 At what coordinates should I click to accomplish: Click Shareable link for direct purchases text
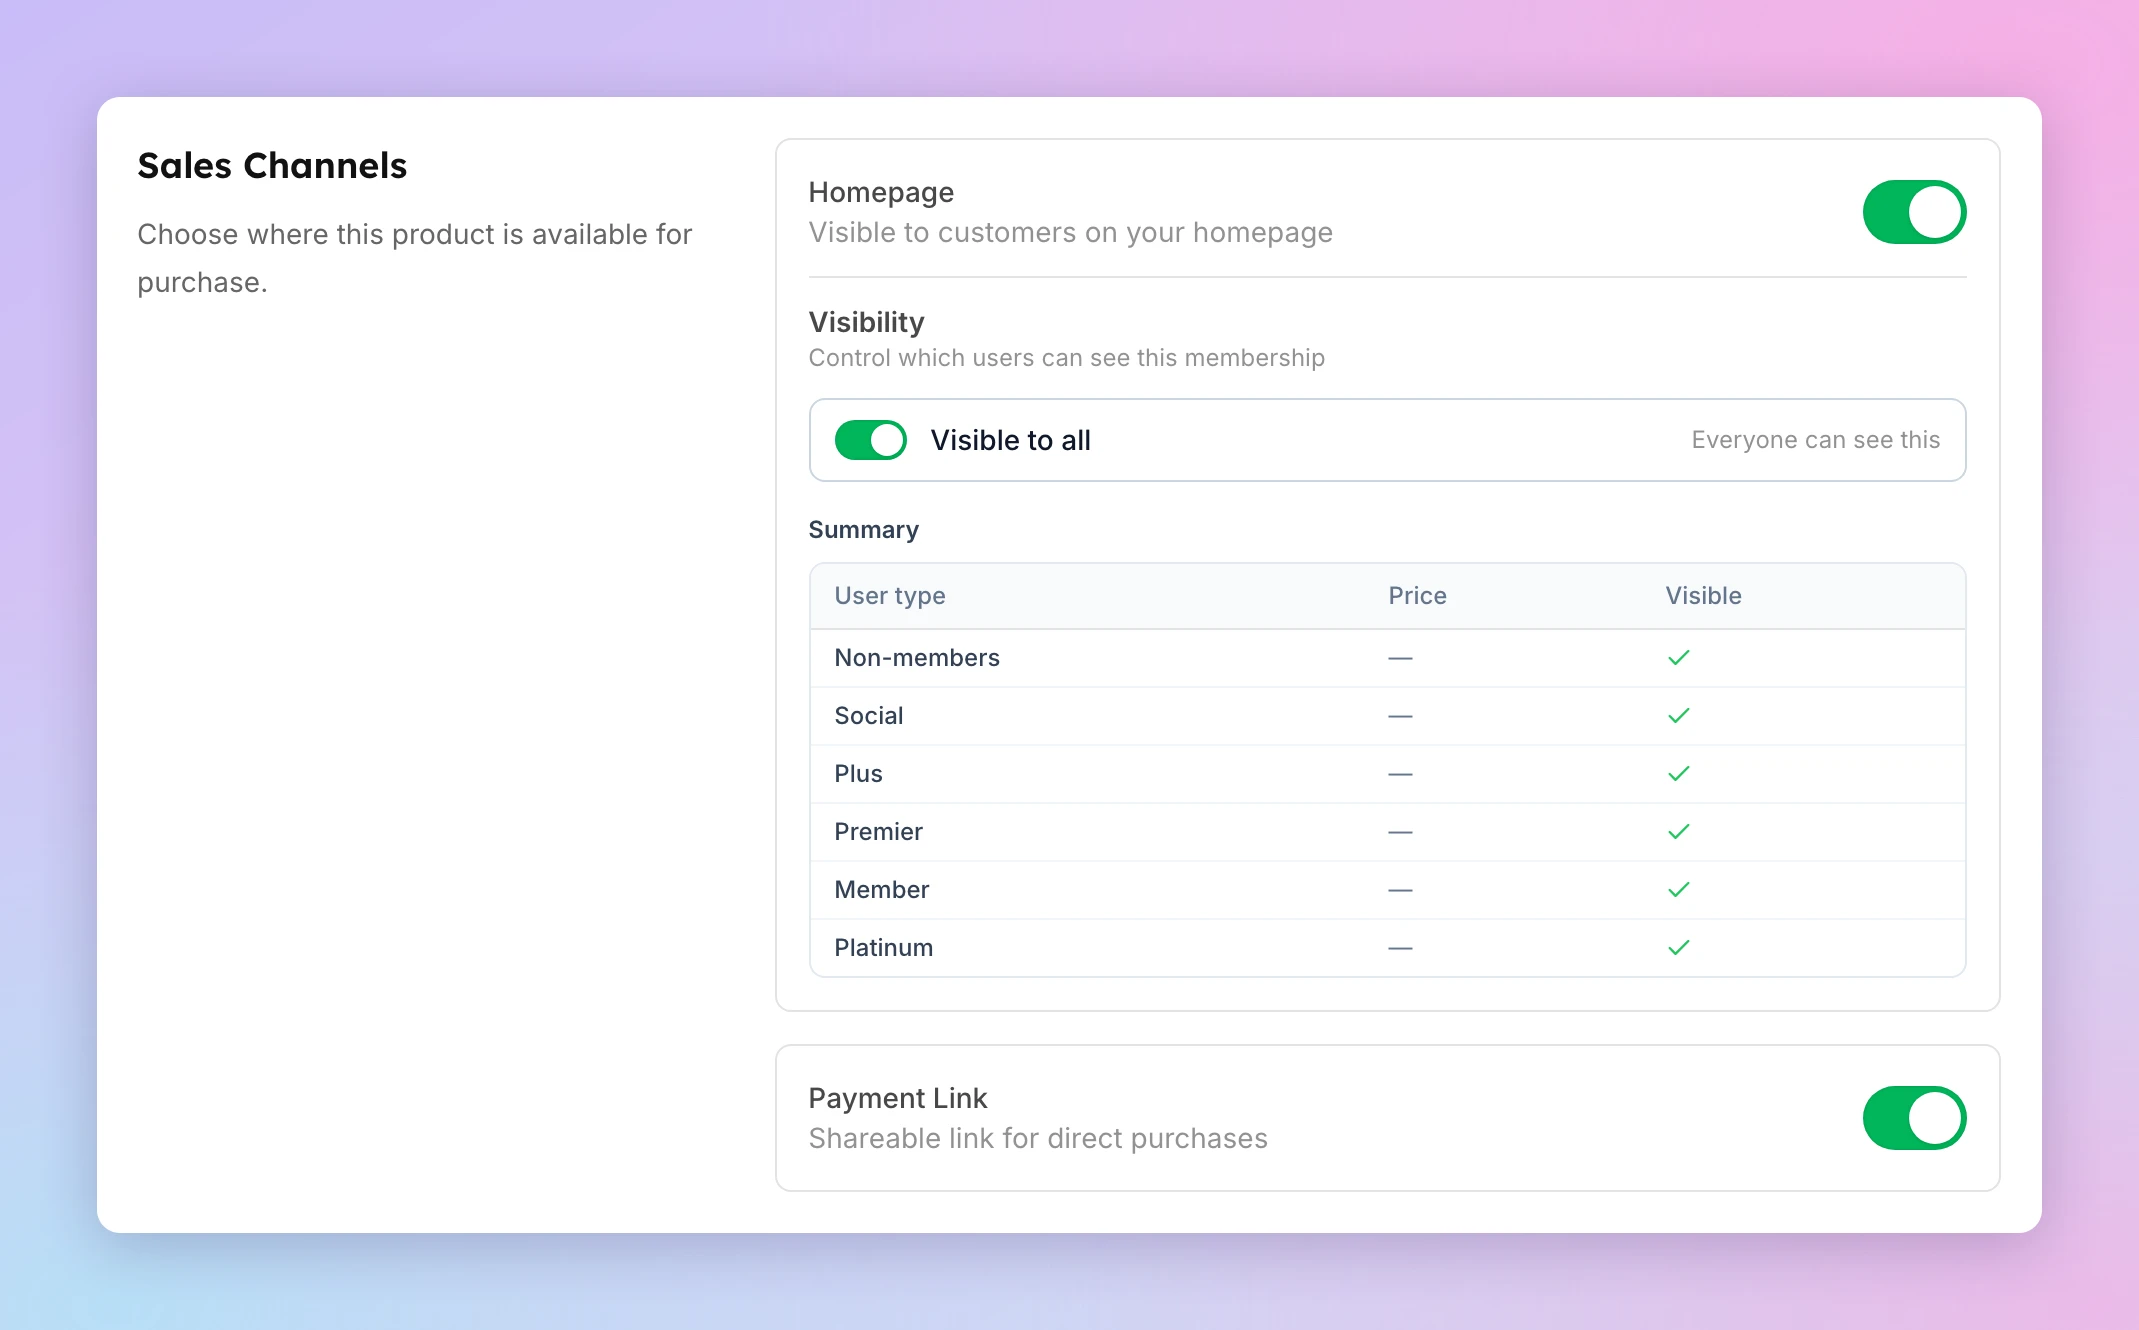[x=1038, y=1138]
